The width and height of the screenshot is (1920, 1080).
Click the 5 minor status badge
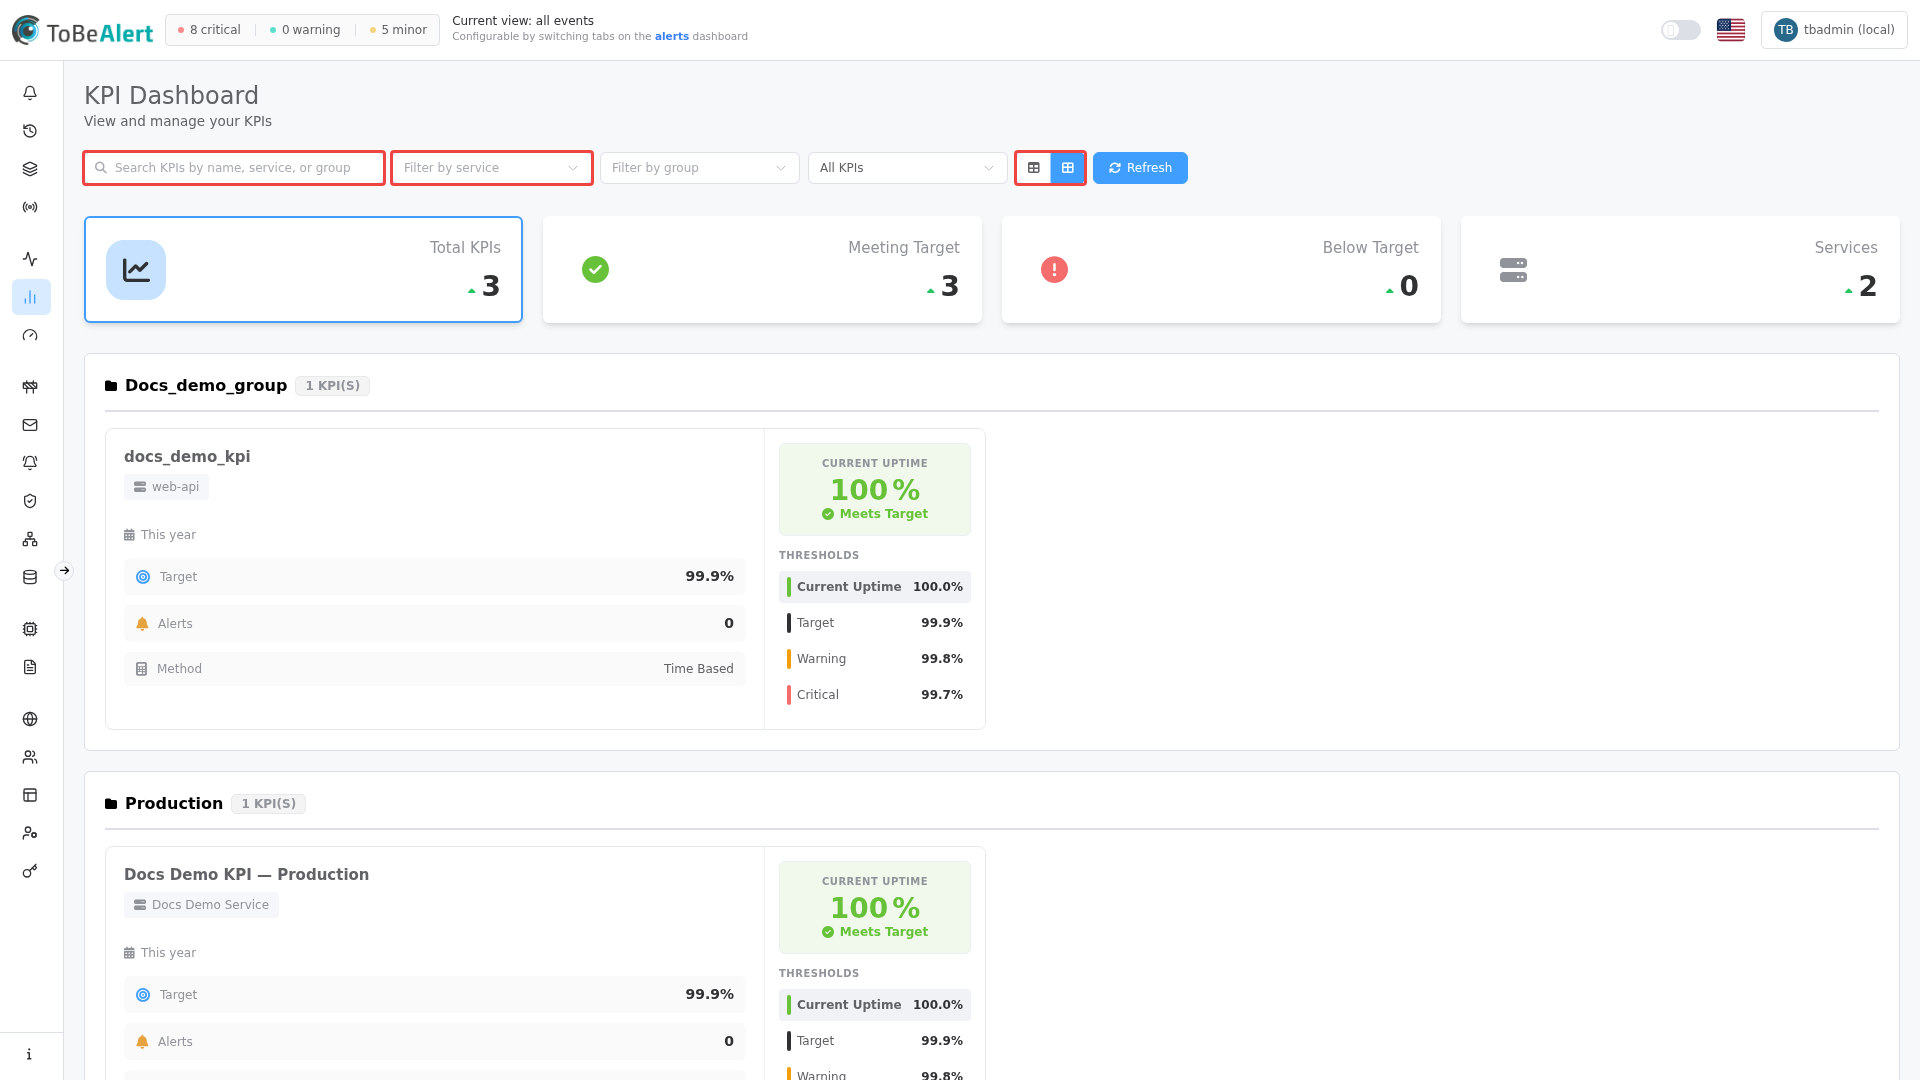coord(398,30)
